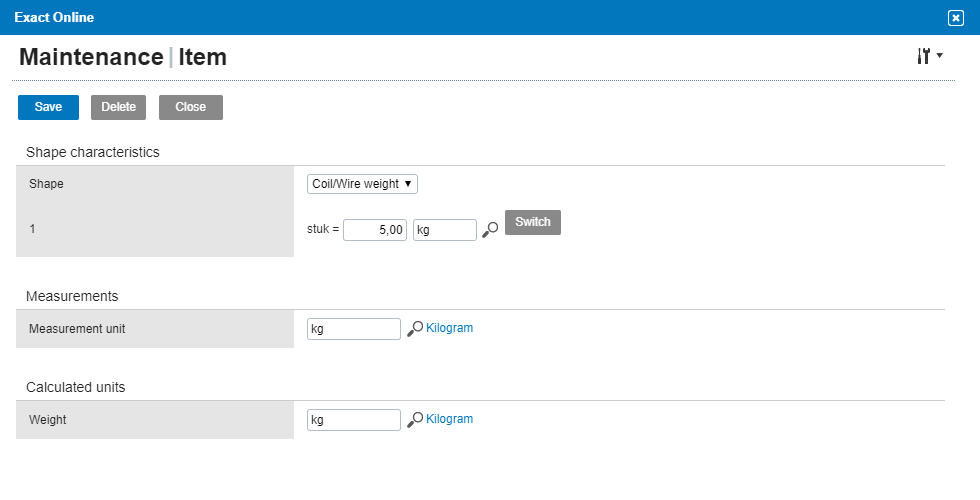Screen dimensions: 980x500
Task: Click the Shape characteristics heading
Action: click(x=92, y=152)
